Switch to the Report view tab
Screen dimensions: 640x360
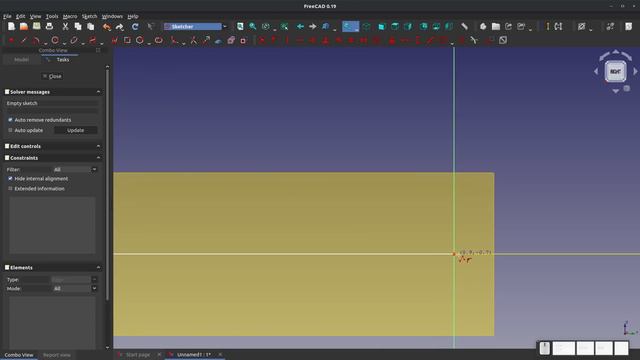[x=57, y=355]
